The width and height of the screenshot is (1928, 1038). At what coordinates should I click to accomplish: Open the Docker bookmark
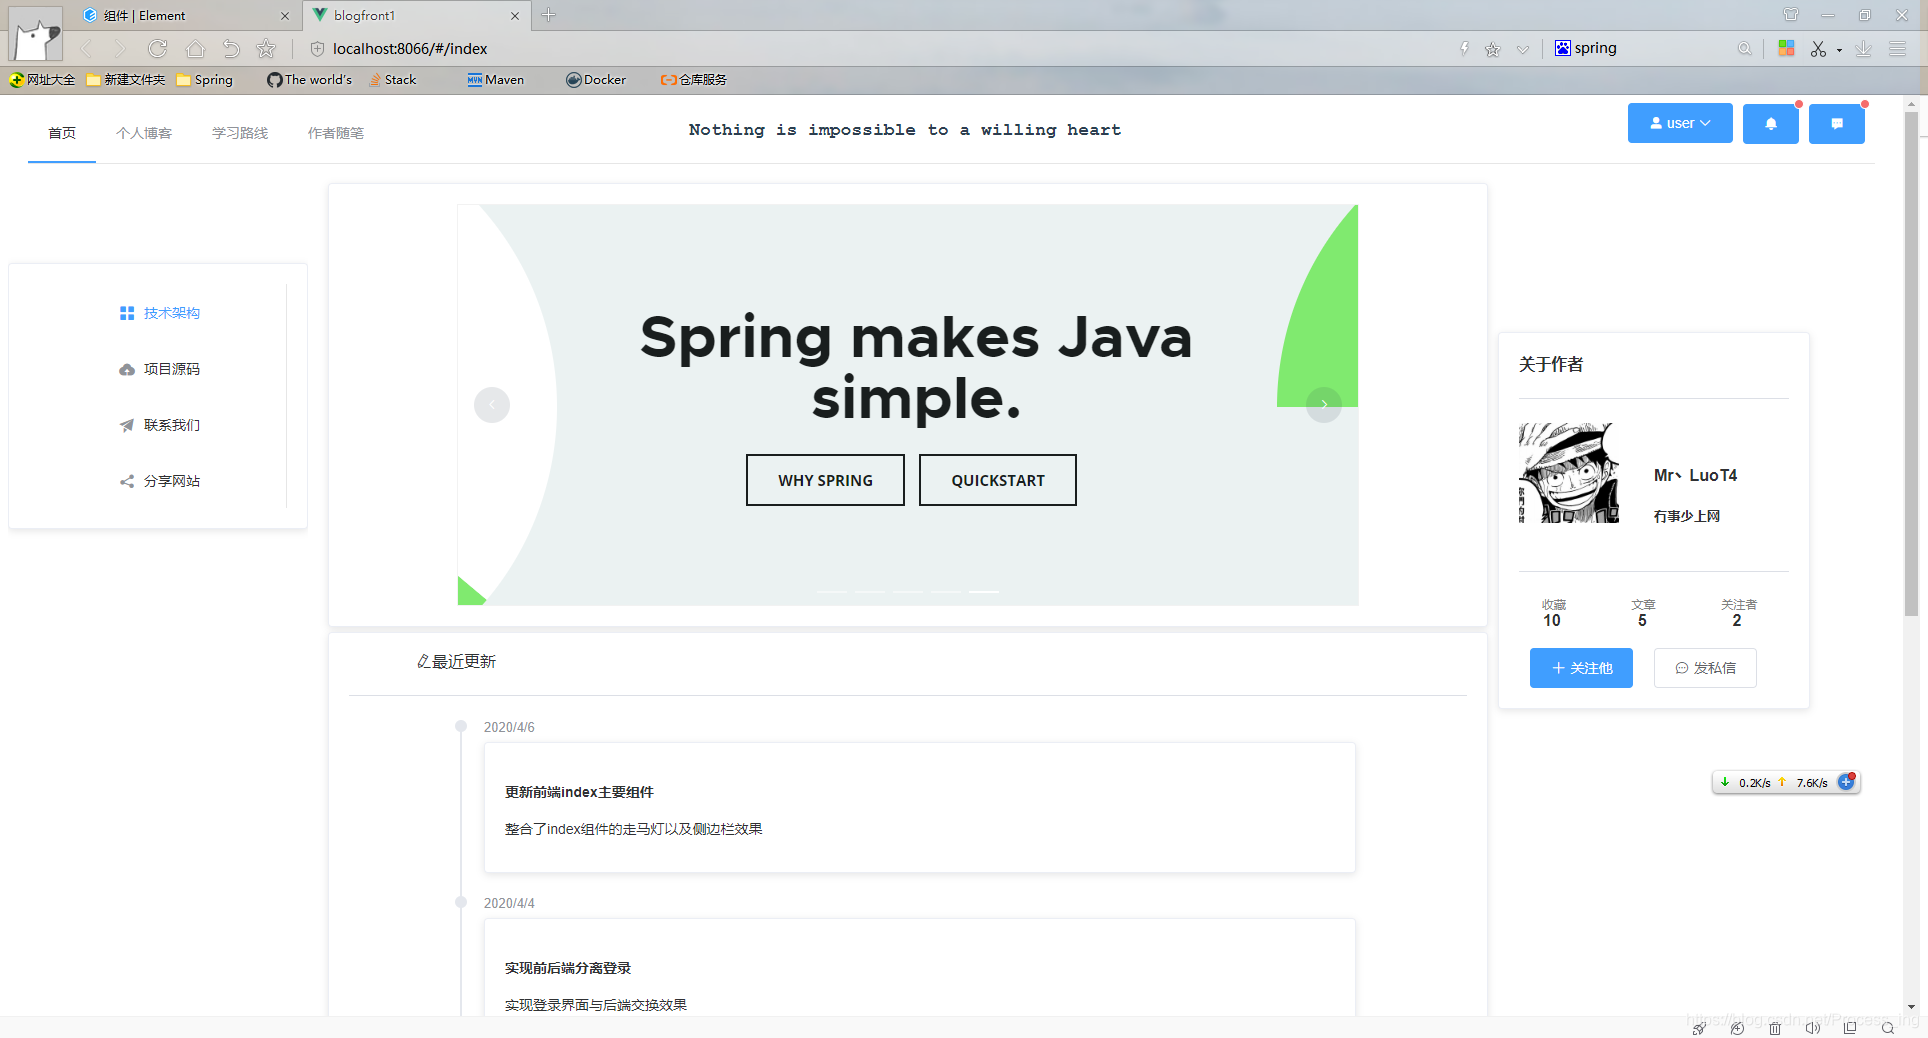click(x=596, y=80)
